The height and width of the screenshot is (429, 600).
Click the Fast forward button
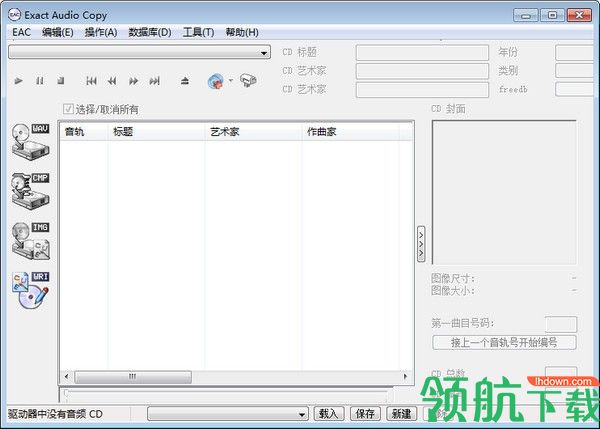(133, 81)
